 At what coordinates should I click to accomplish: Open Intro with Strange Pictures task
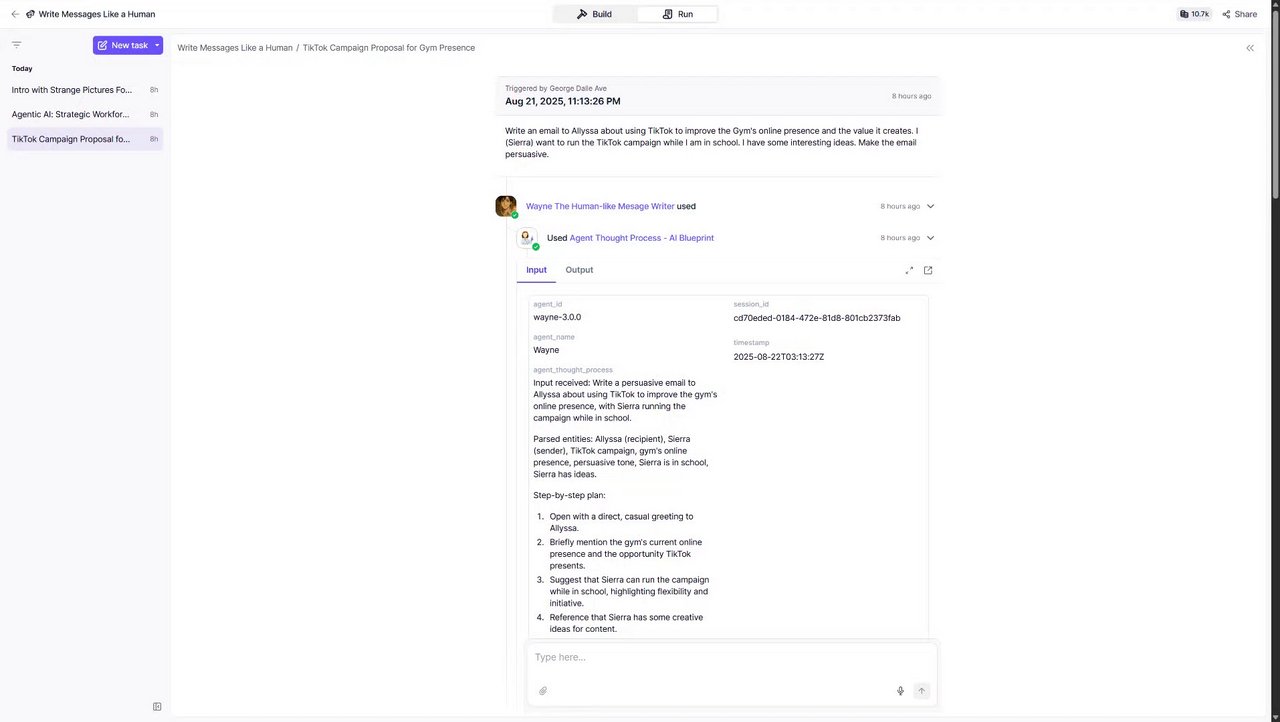(85, 90)
